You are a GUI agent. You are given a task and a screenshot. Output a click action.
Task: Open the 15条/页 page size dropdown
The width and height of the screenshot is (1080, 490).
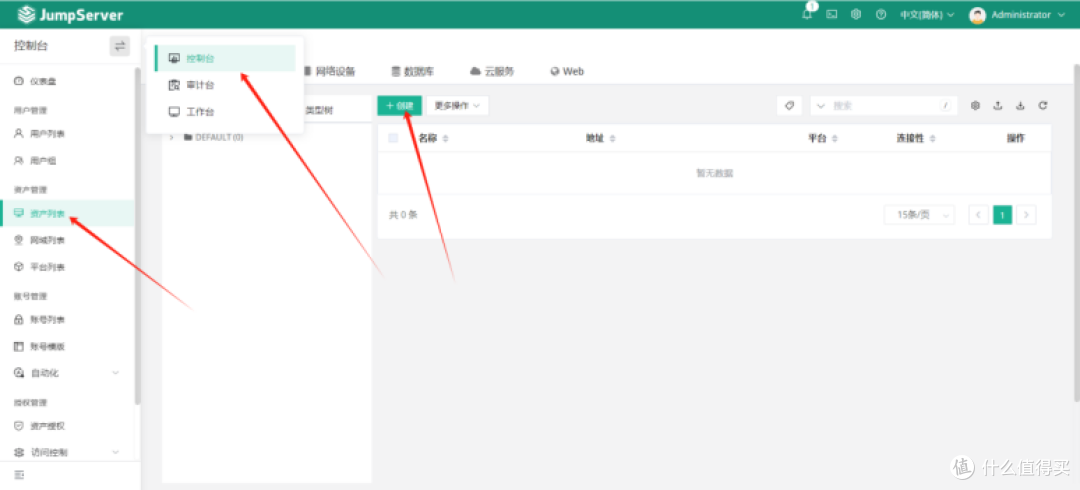[x=920, y=215]
